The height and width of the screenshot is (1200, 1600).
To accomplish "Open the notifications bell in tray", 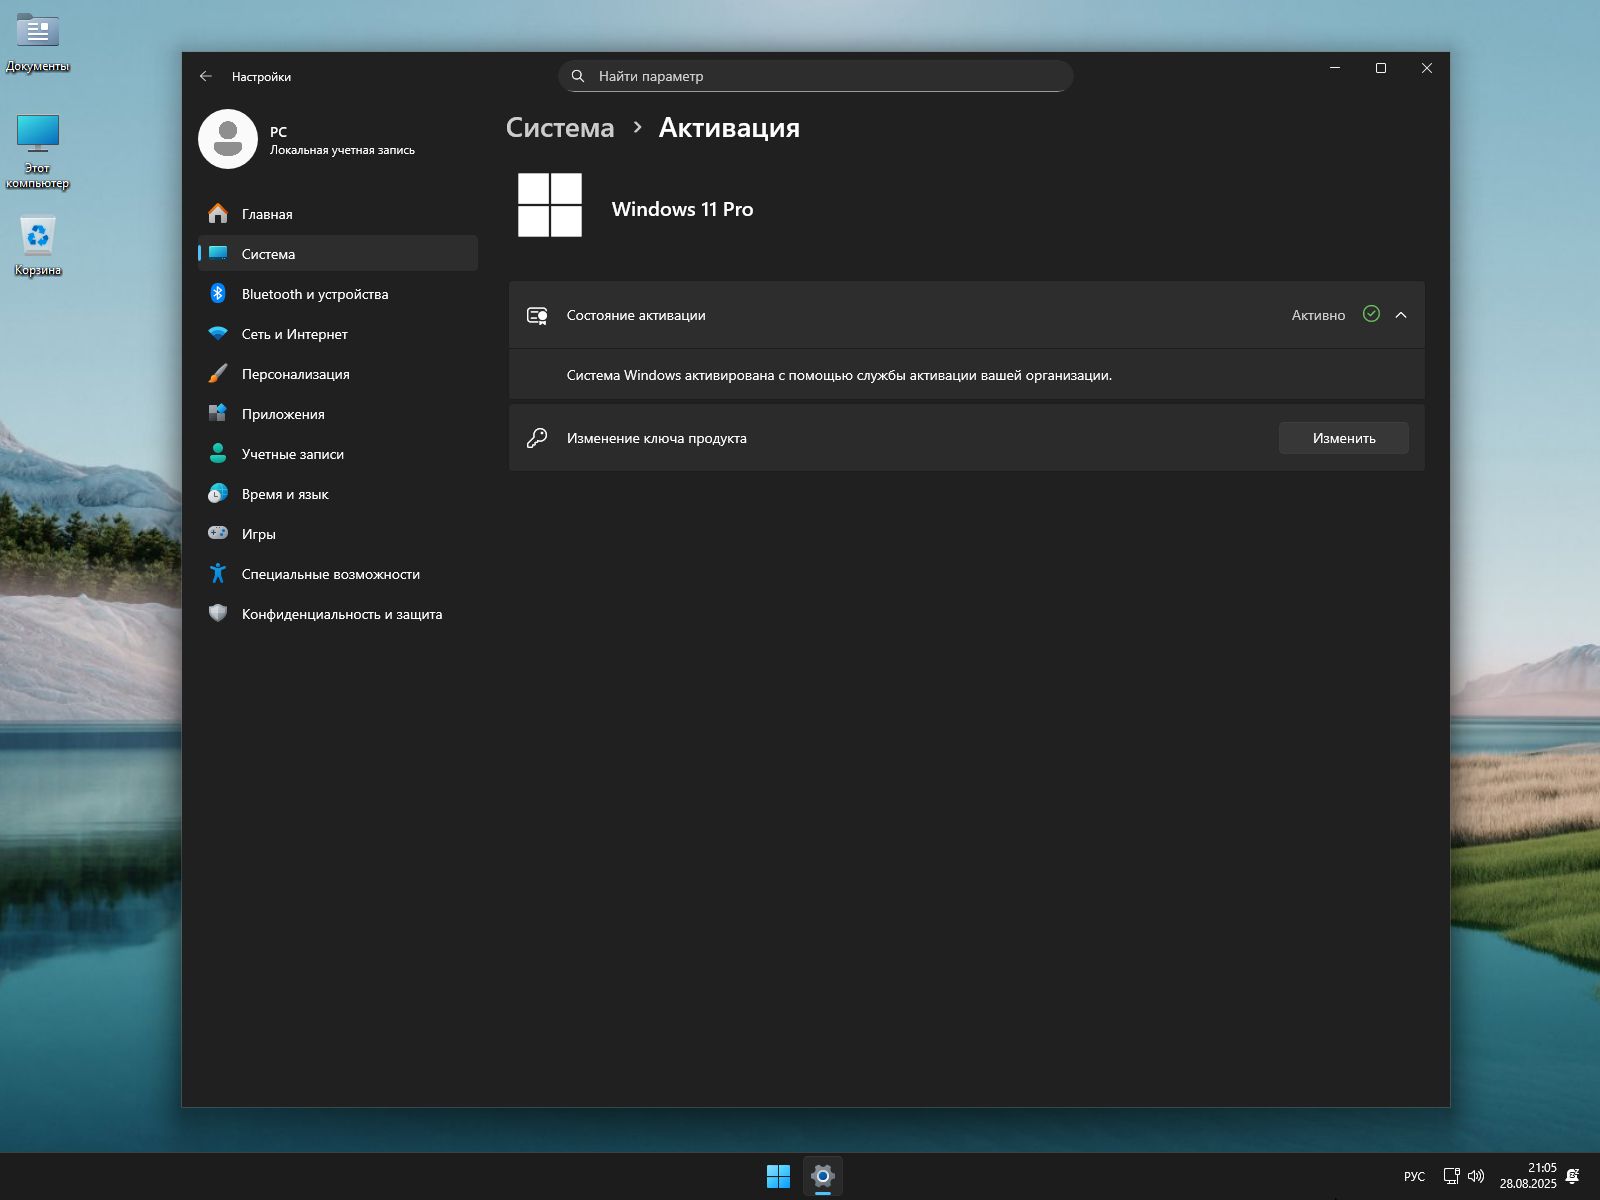I will tap(1573, 1176).
